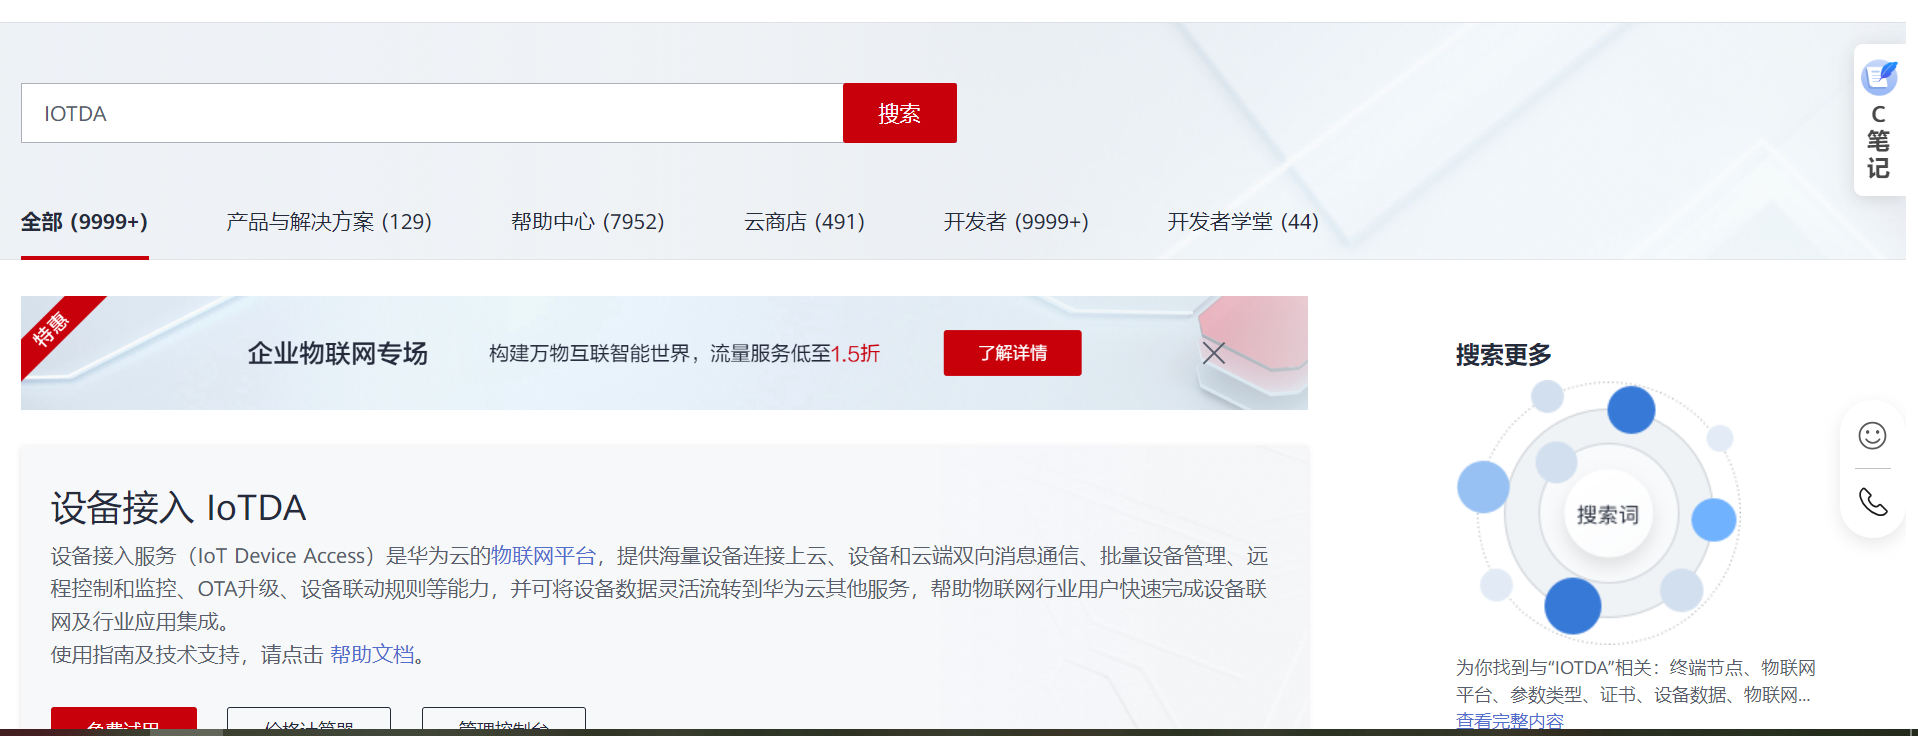Click the dark blue top bubble in 搜索更多
The height and width of the screenshot is (736, 1918).
pos(1631,410)
